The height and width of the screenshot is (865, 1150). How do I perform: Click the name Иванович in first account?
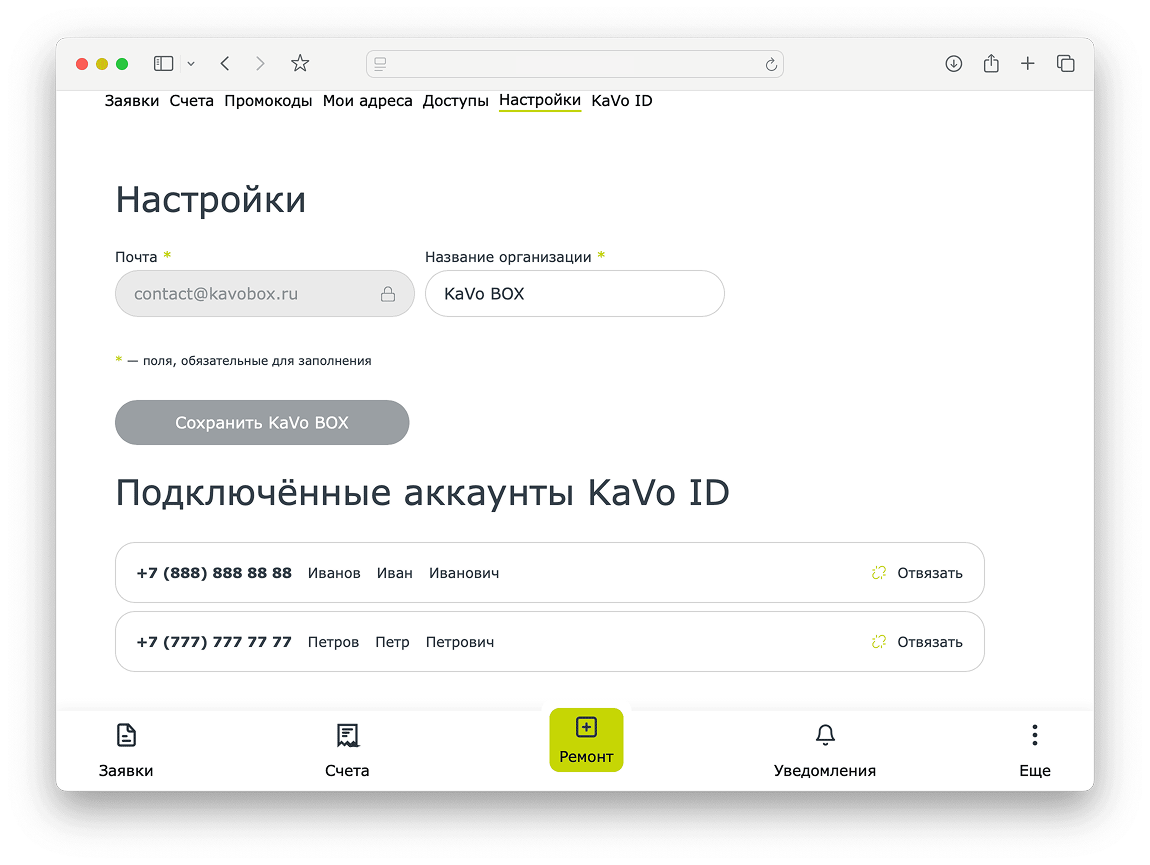[464, 573]
